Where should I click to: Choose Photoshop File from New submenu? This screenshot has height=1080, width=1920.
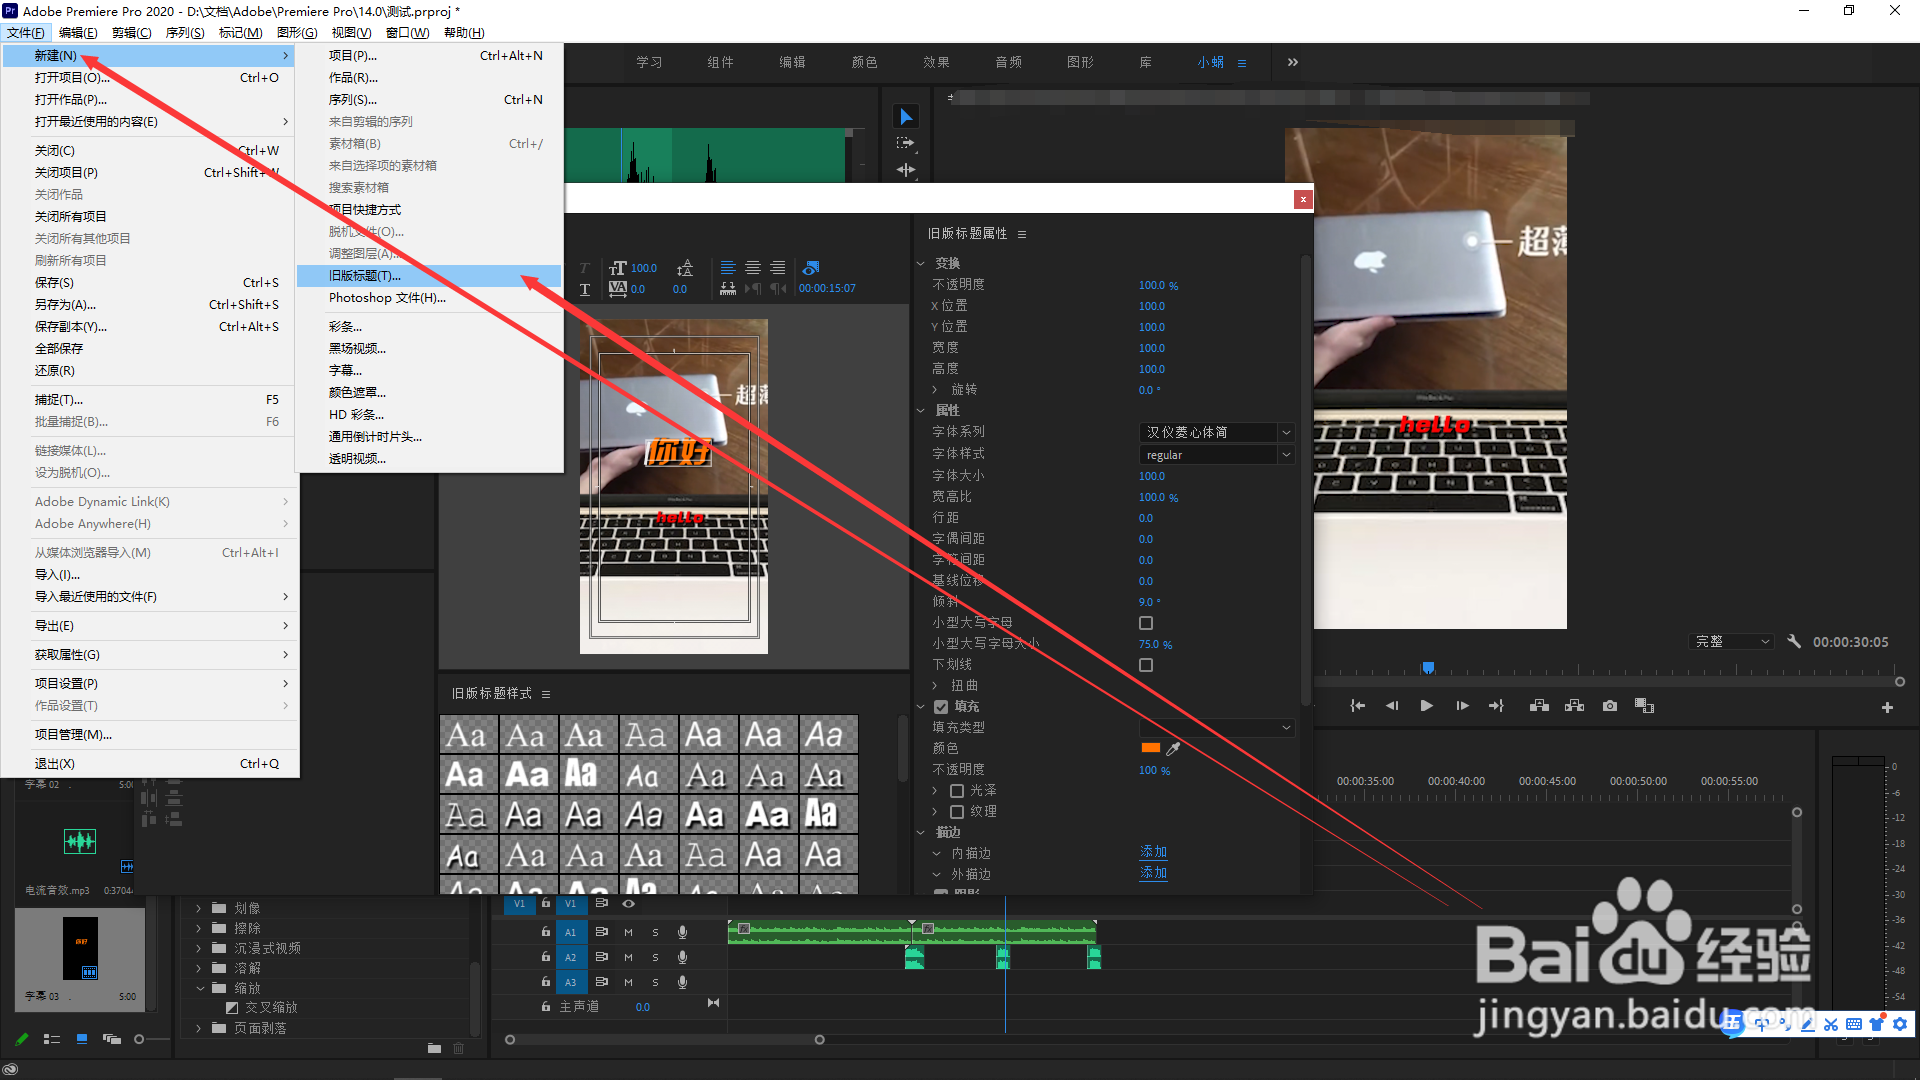pos(430,298)
